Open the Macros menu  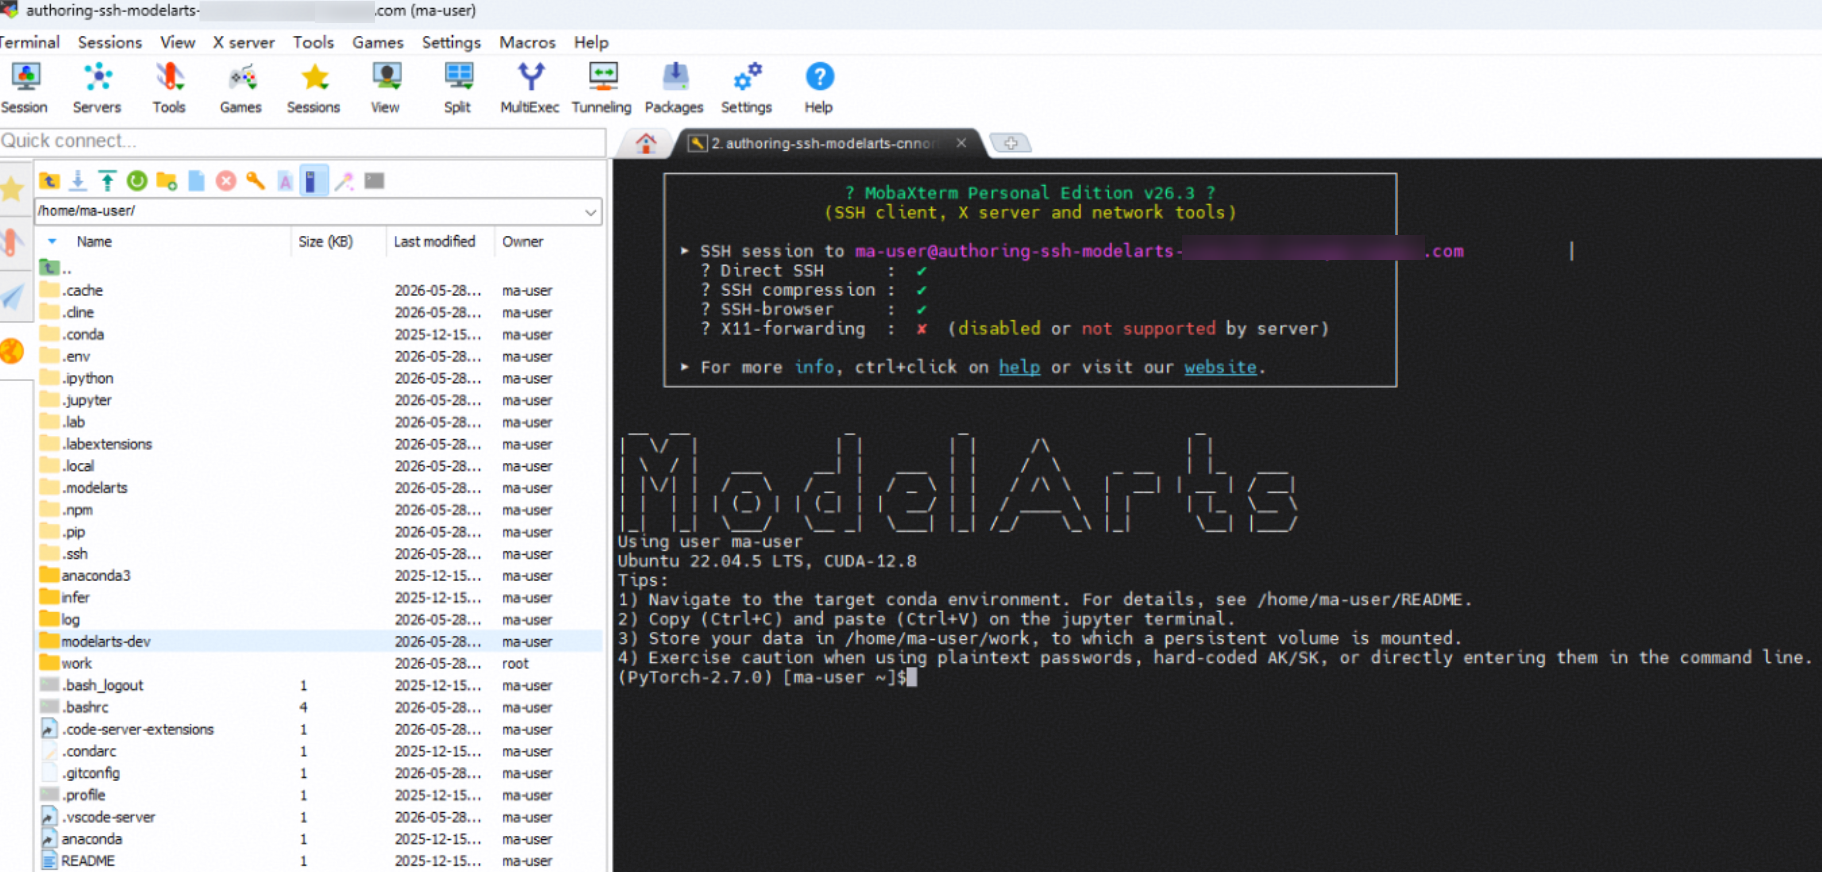(x=527, y=42)
